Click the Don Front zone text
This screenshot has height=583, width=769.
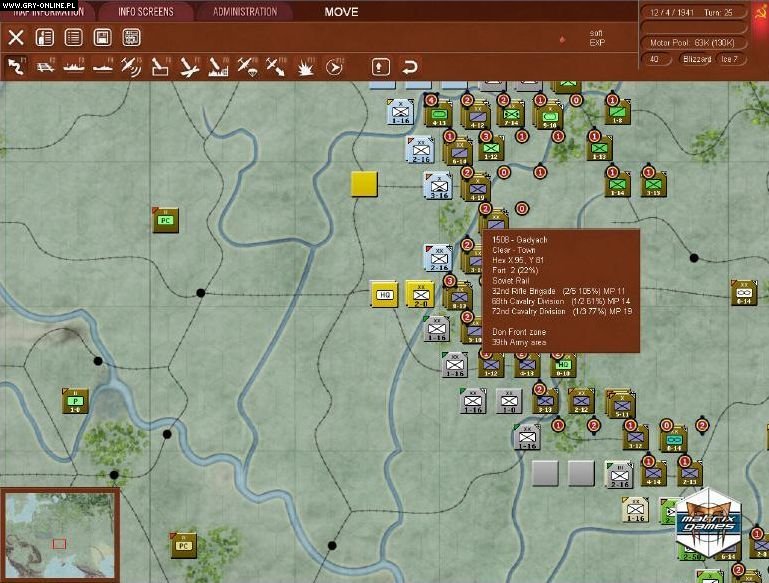519,332
